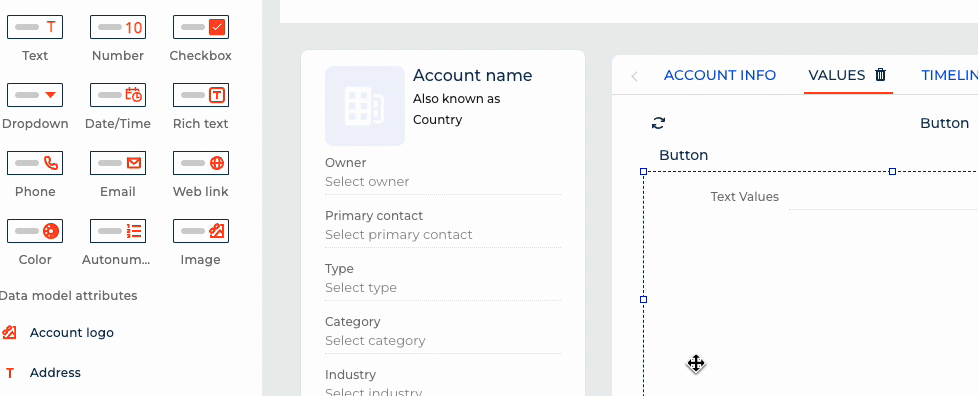Select the Color field element icon
The width and height of the screenshot is (978, 396).
[35, 231]
